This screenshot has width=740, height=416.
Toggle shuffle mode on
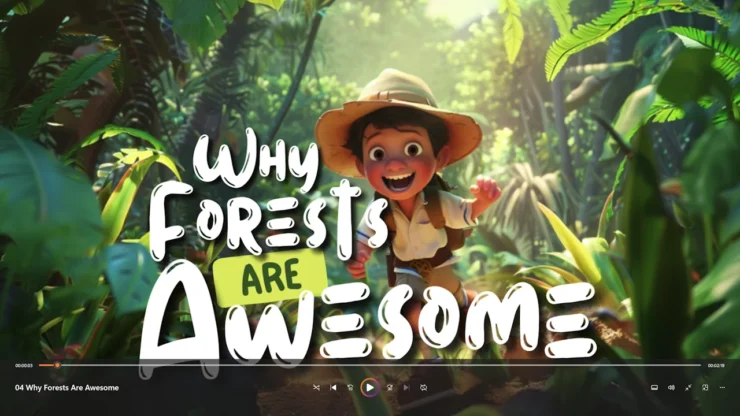click(316, 388)
